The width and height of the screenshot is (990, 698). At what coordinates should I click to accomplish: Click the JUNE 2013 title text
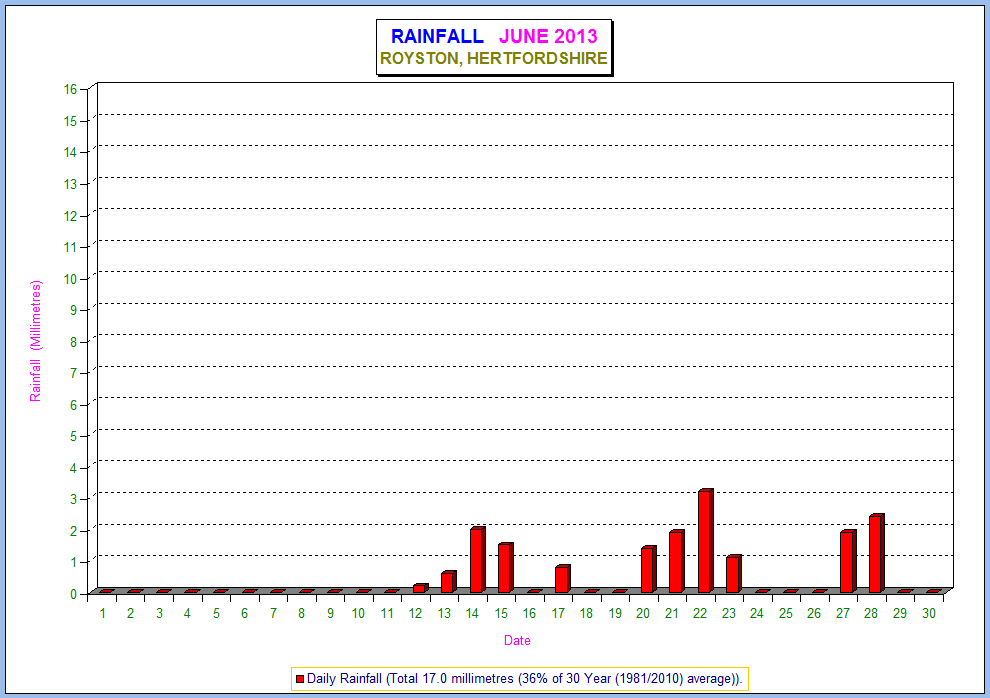click(x=548, y=37)
